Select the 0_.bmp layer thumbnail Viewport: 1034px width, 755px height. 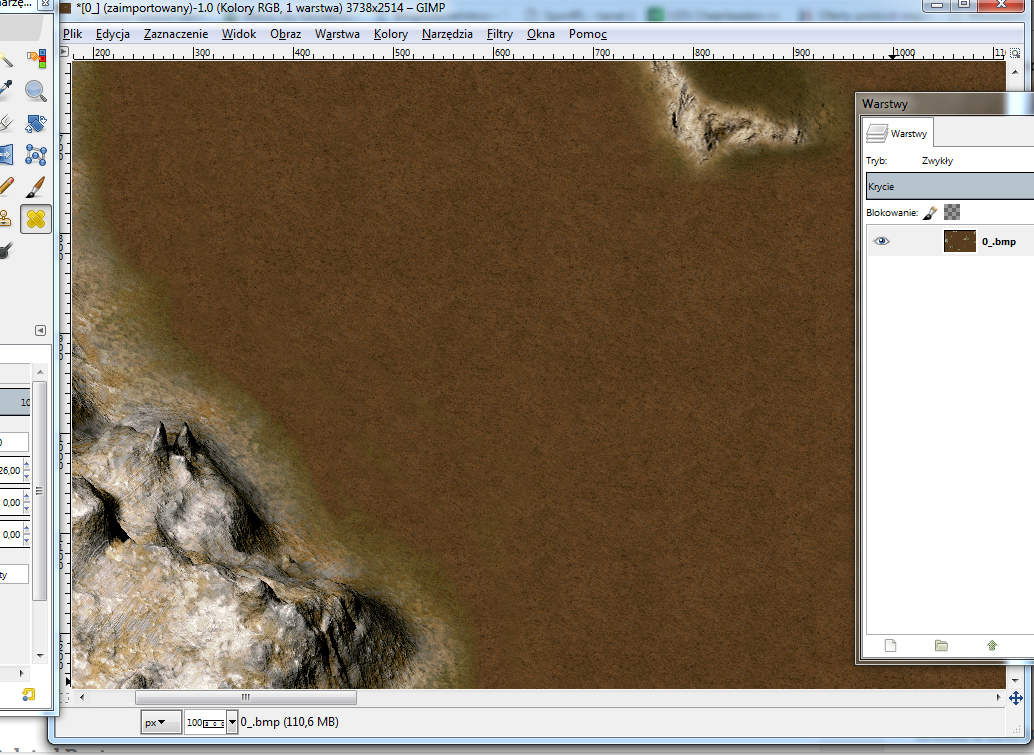(x=959, y=241)
